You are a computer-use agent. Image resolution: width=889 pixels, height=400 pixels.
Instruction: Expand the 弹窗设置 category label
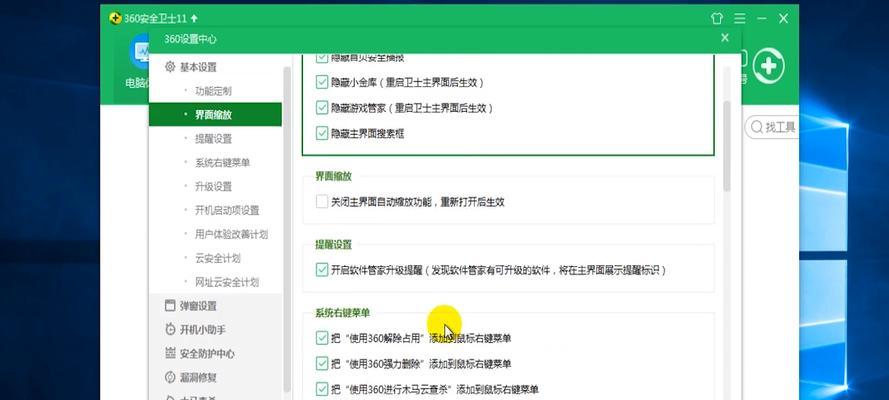point(198,306)
